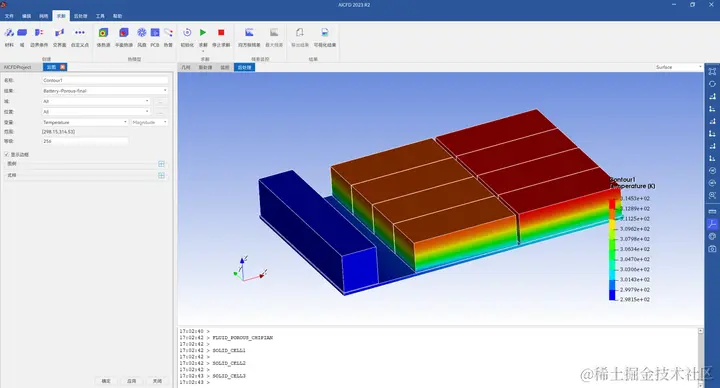Open the Magnitude component dropdown
Screen dimensions: 720x388
pyautogui.click(x=150, y=122)
